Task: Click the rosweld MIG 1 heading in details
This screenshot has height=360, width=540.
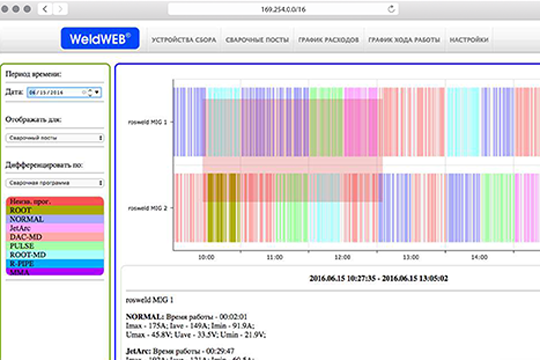Action: [x=149, y=300]
